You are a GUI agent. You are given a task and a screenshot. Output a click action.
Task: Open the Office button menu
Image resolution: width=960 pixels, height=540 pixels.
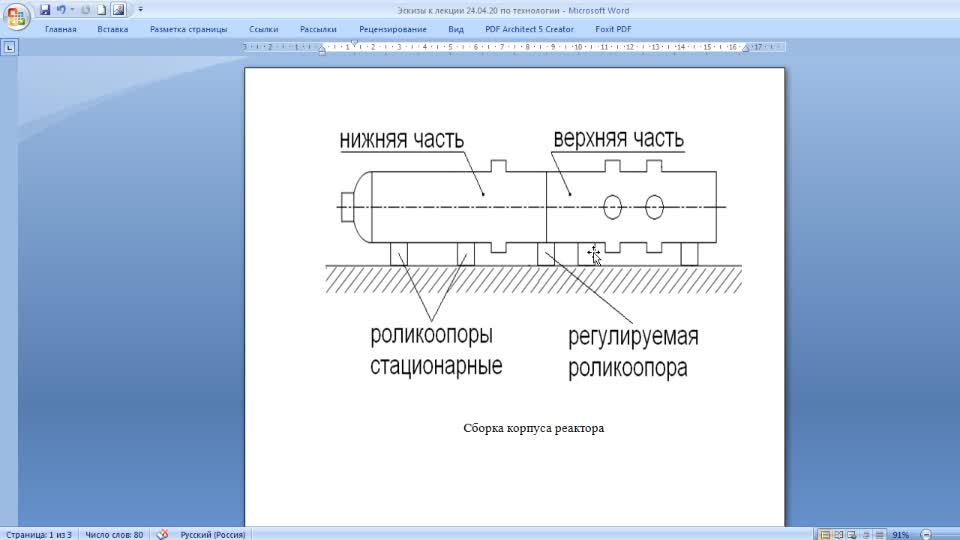(17, 17)
